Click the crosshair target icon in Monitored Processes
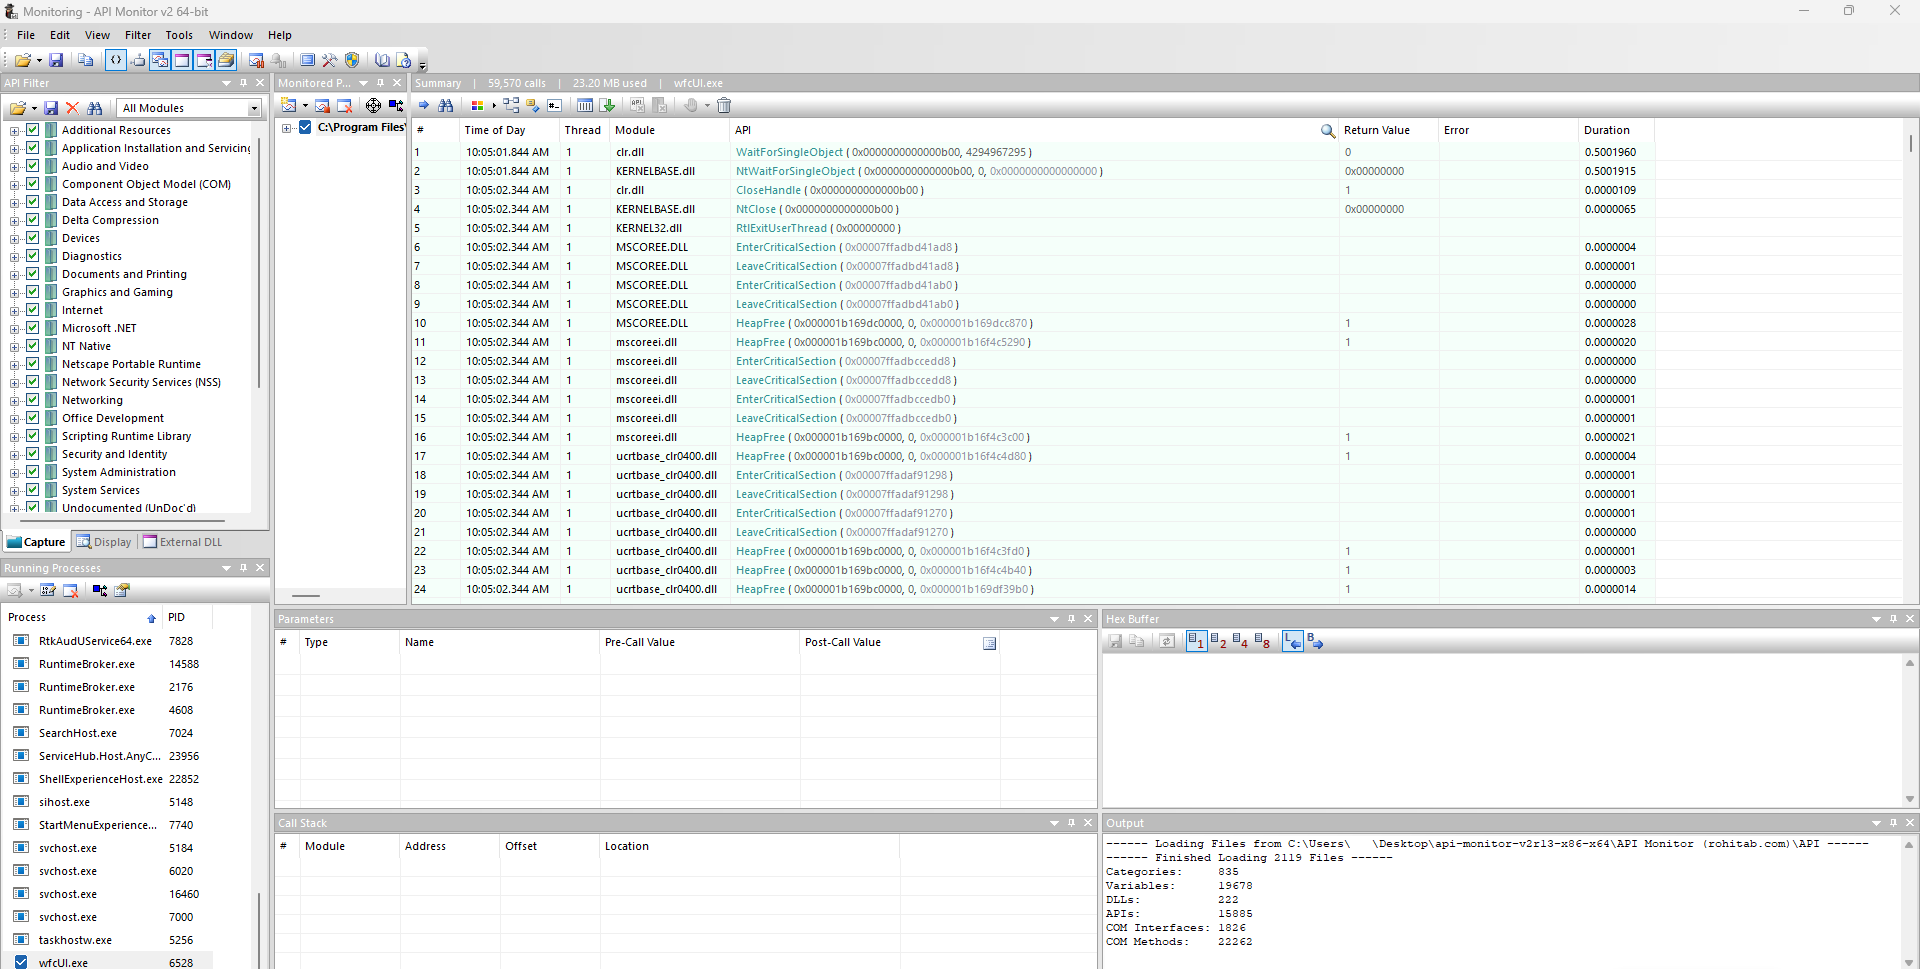Image resolution: width=1920 pixels, height=969 pixels. tap(373, 105)
